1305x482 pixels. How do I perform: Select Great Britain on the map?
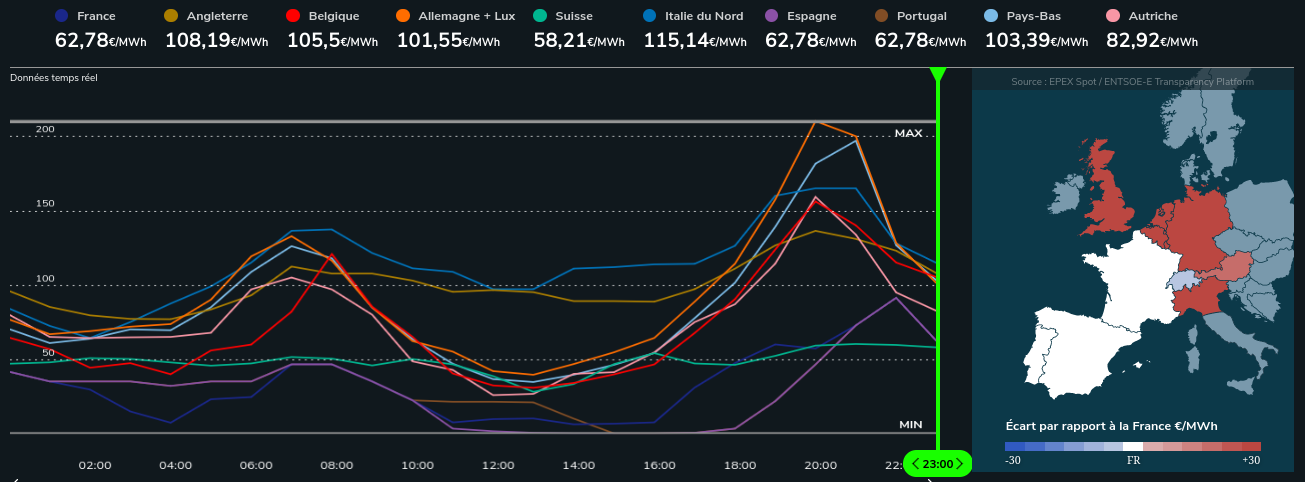[x=1113, y=196]
